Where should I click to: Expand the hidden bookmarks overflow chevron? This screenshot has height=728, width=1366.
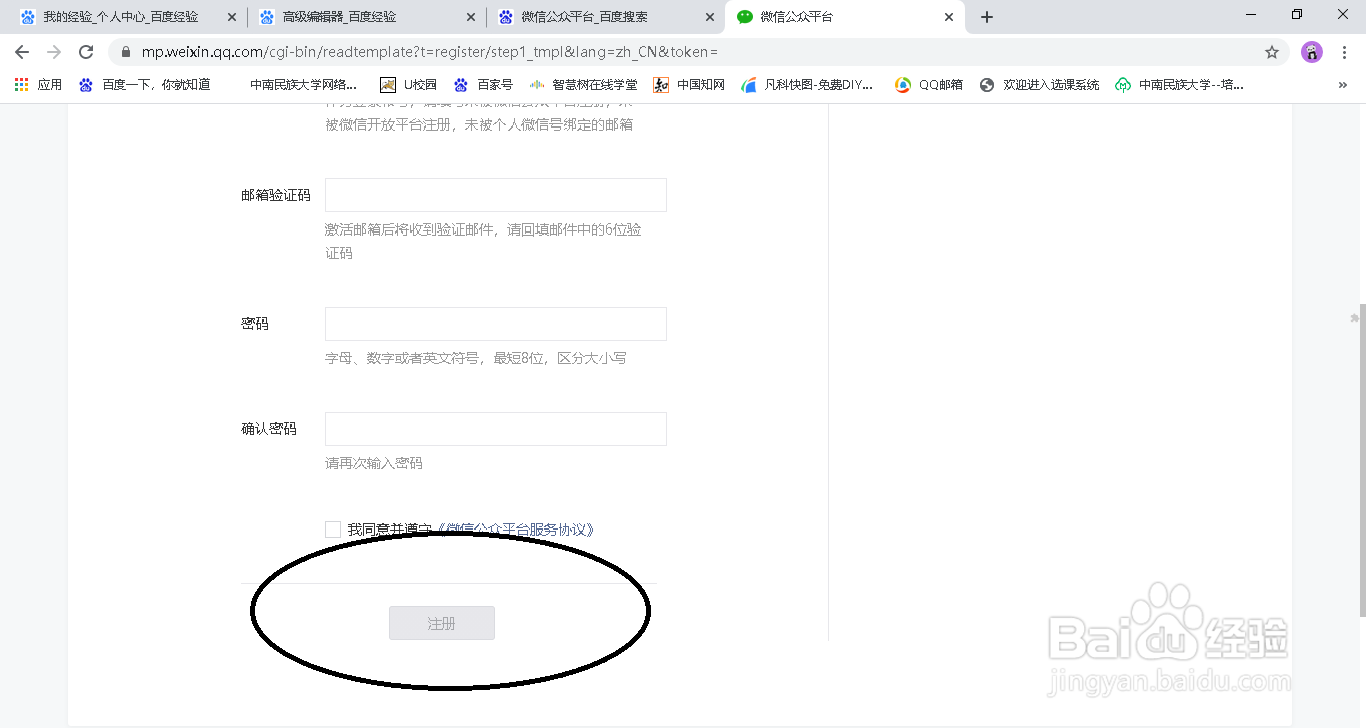pyautogui.click(x=1343, y=84)
